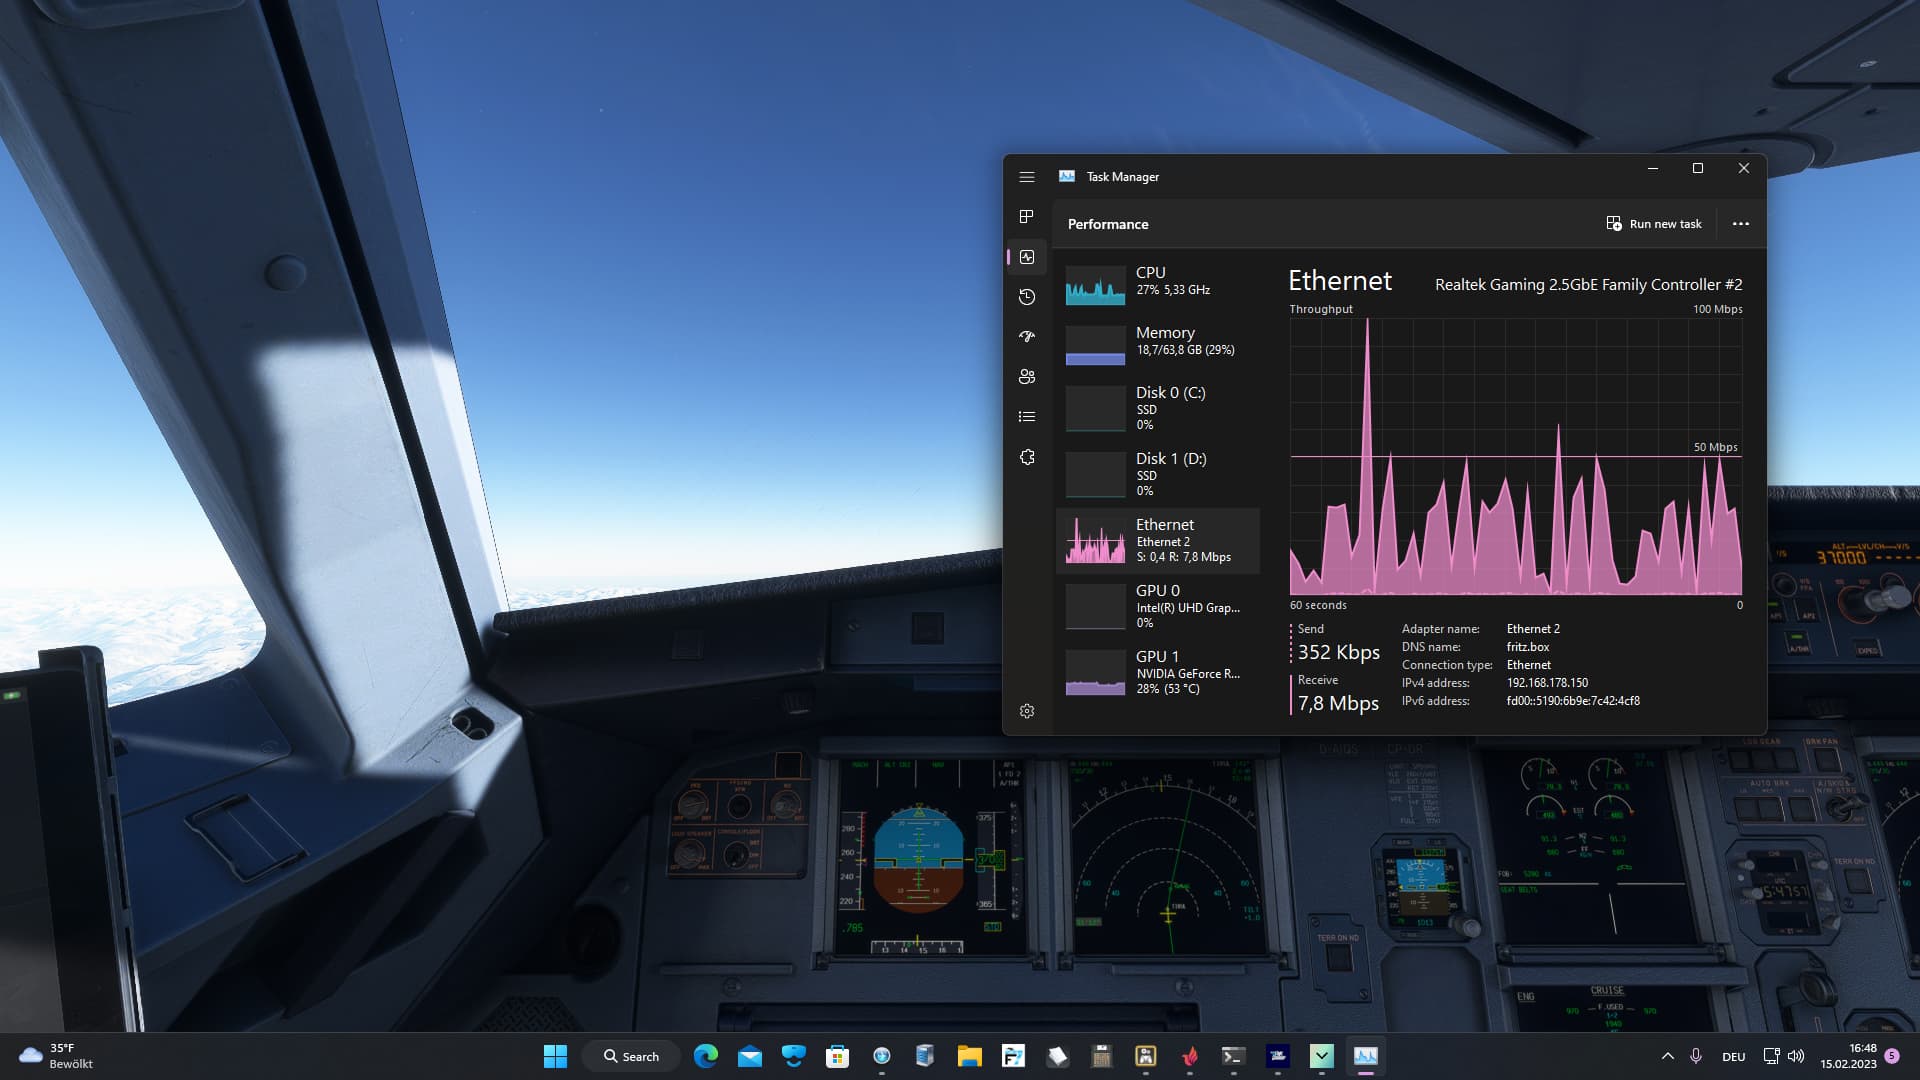The image size is (1920, 1080).
Task: Open volume control speaker icon
Action: coord(1796,1056)
